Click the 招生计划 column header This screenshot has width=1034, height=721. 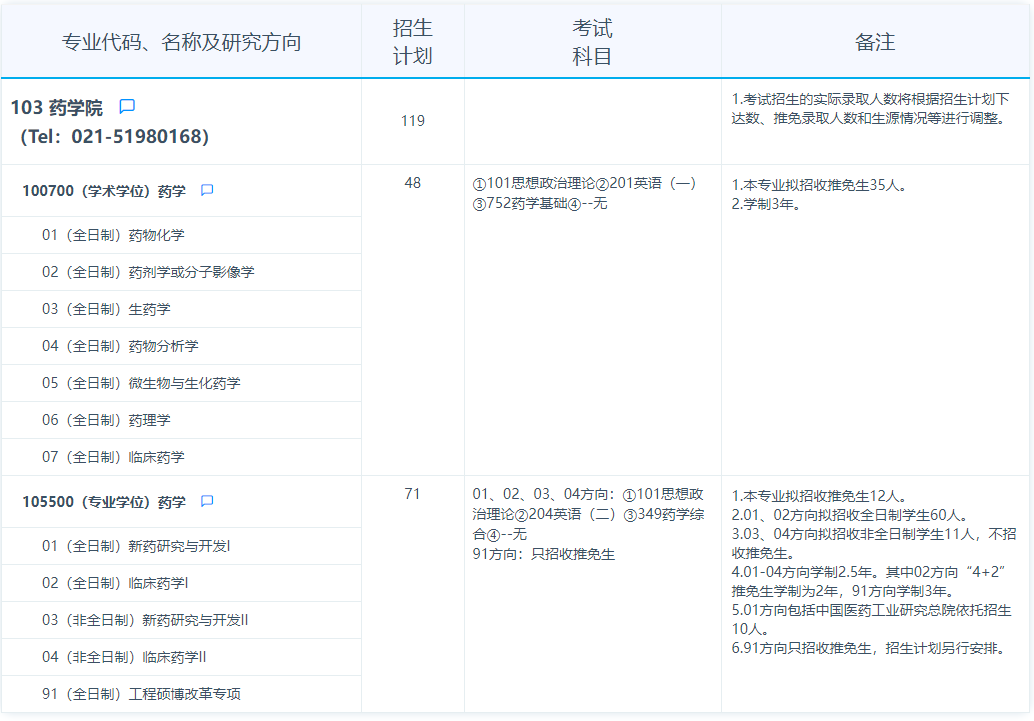coord(412,42)
